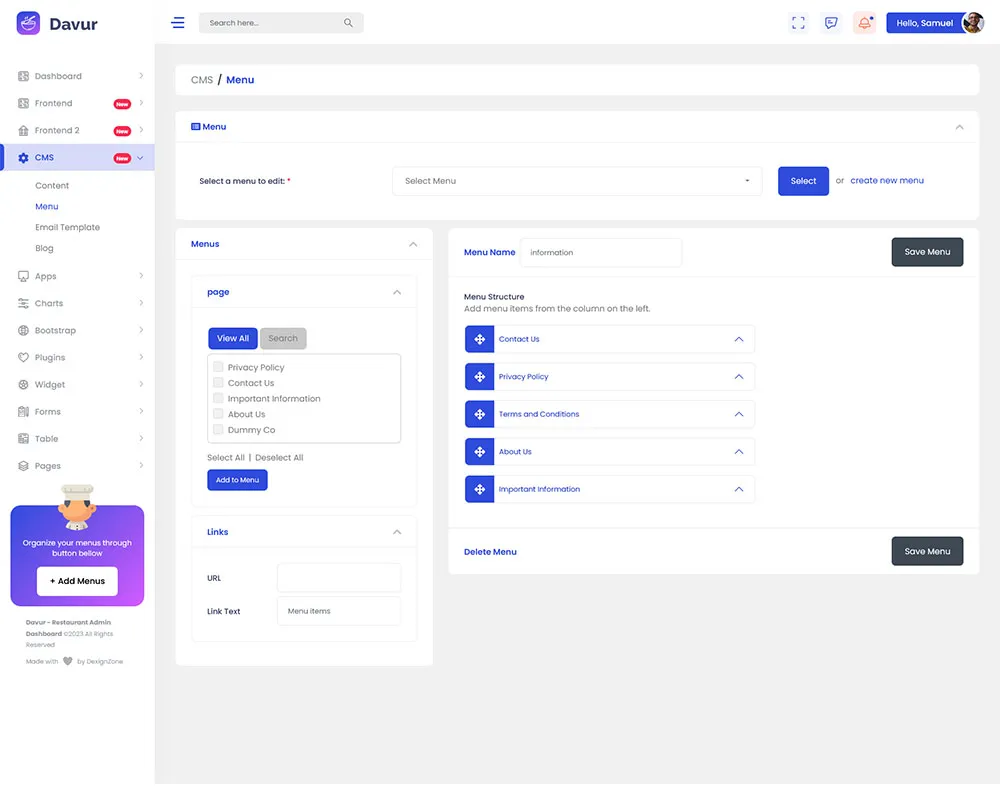Check the About Us page checkbox

(218, 414)
